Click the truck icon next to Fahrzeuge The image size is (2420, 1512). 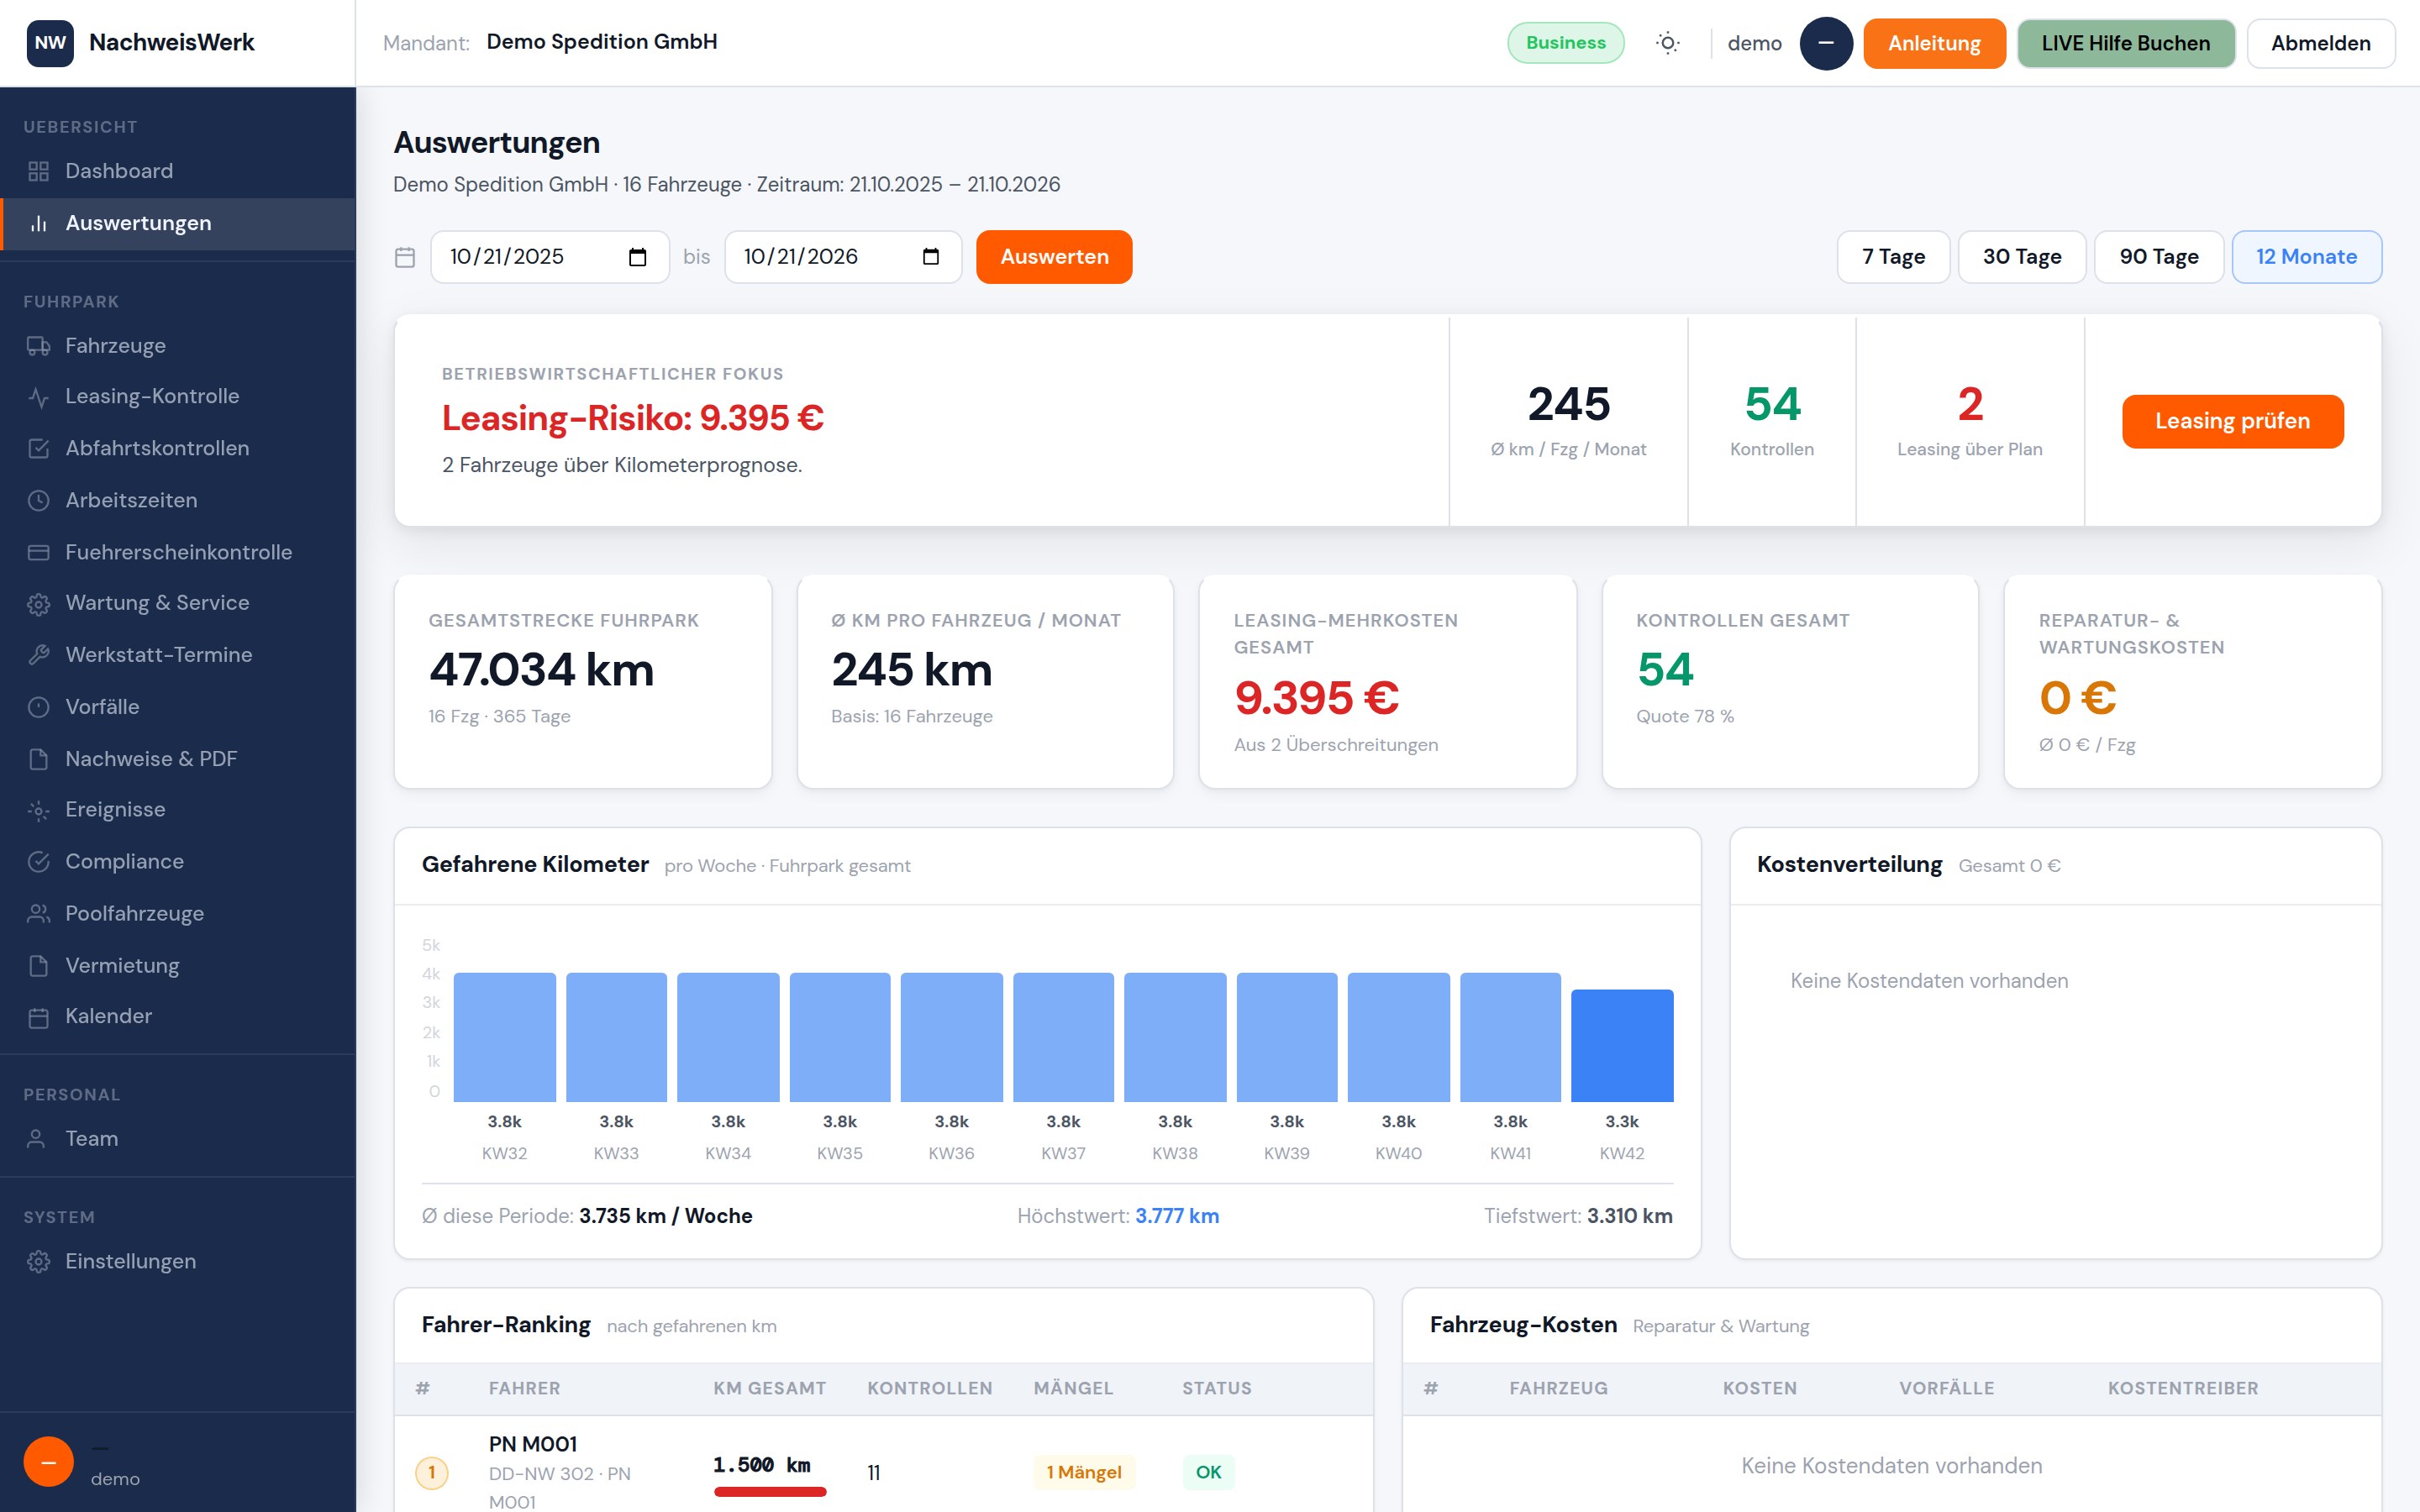pos(39,346)
